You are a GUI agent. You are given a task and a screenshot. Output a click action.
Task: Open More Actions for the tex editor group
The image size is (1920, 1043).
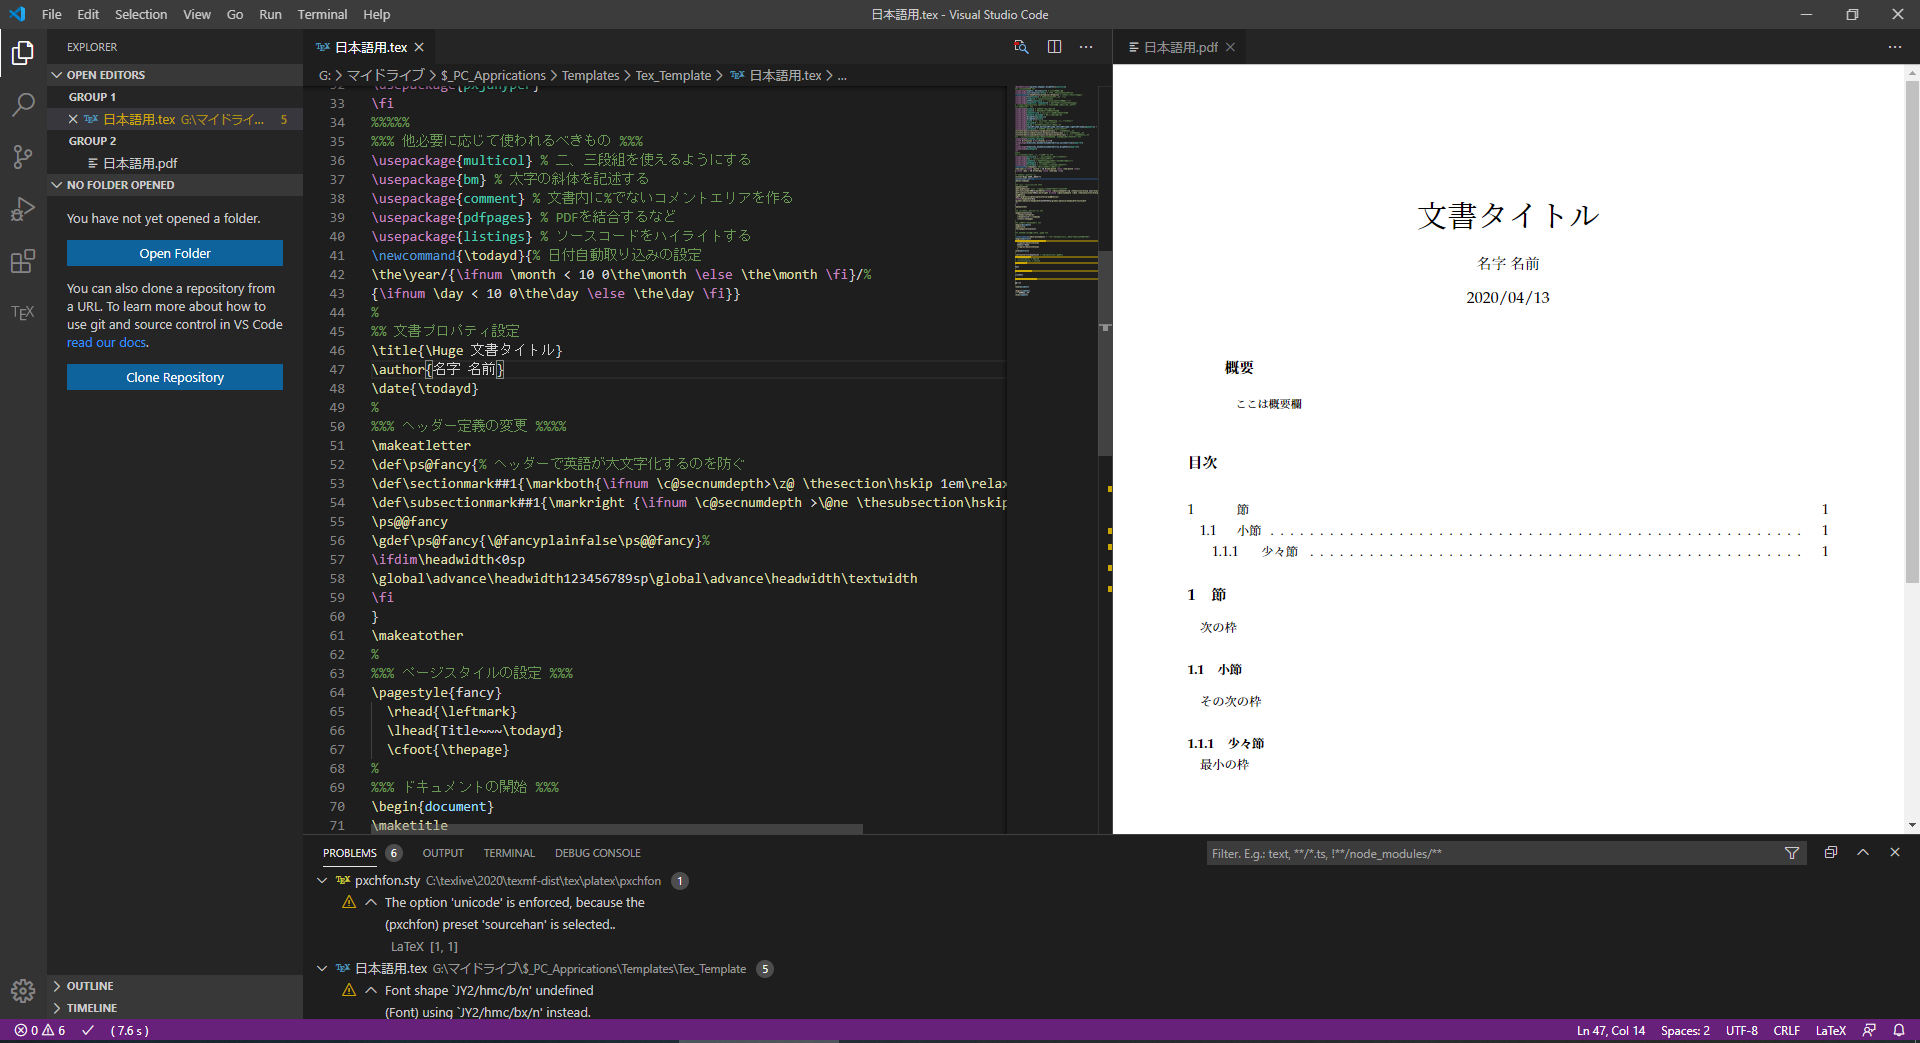click(1087, 47)
